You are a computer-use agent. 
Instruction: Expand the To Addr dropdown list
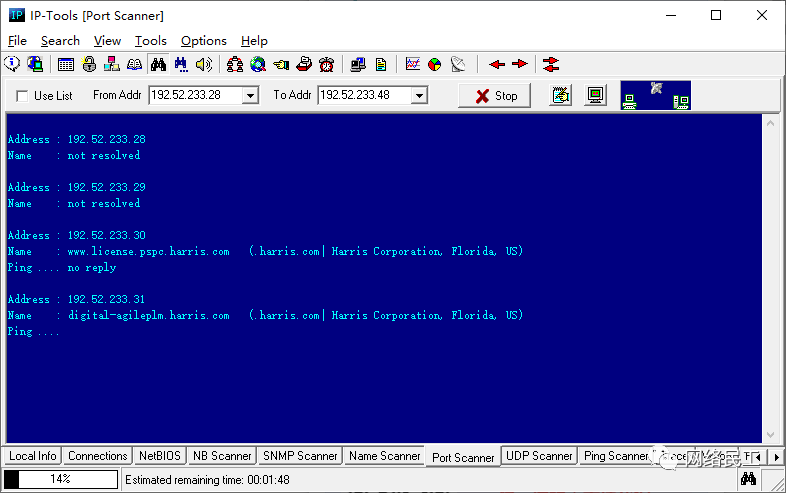[x=420, y=95]
